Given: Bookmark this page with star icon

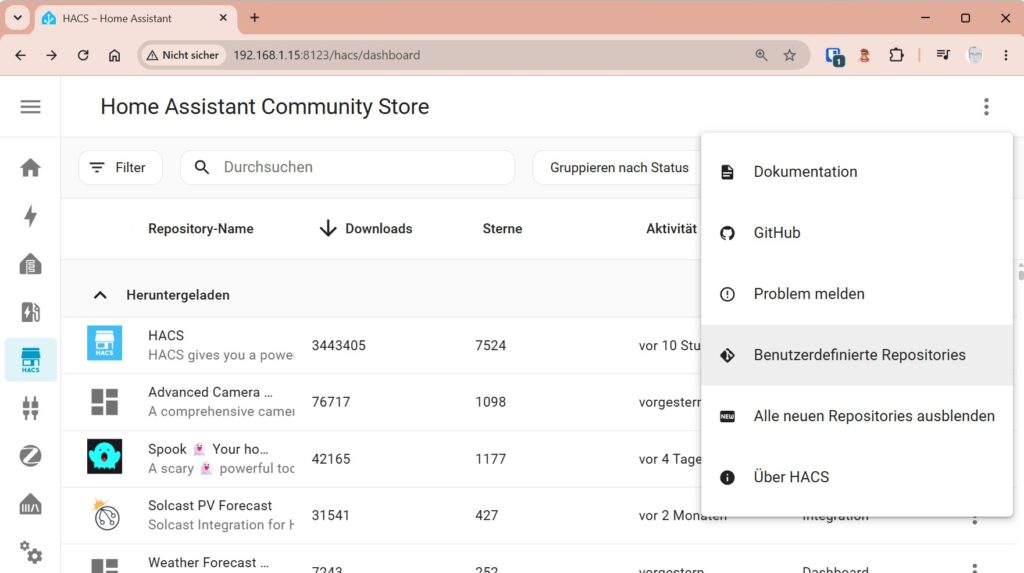Looking at the screenshot, I should click(790, 56).
